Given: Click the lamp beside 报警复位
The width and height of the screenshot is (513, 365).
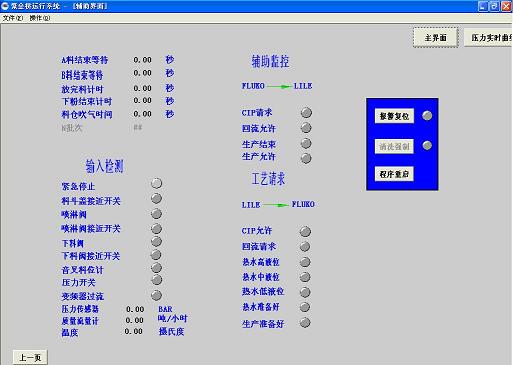Looking at the screenshot, I should coord(427,116).
